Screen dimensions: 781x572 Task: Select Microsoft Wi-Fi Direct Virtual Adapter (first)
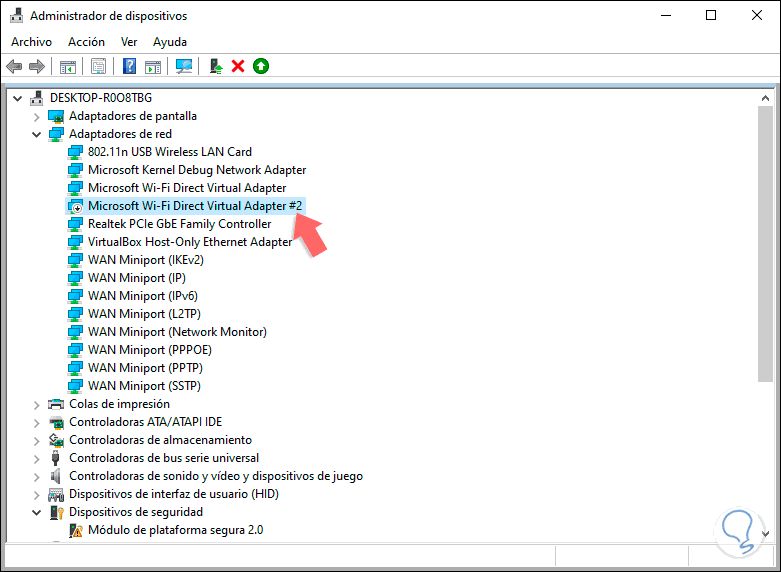[x=187, y=188]
